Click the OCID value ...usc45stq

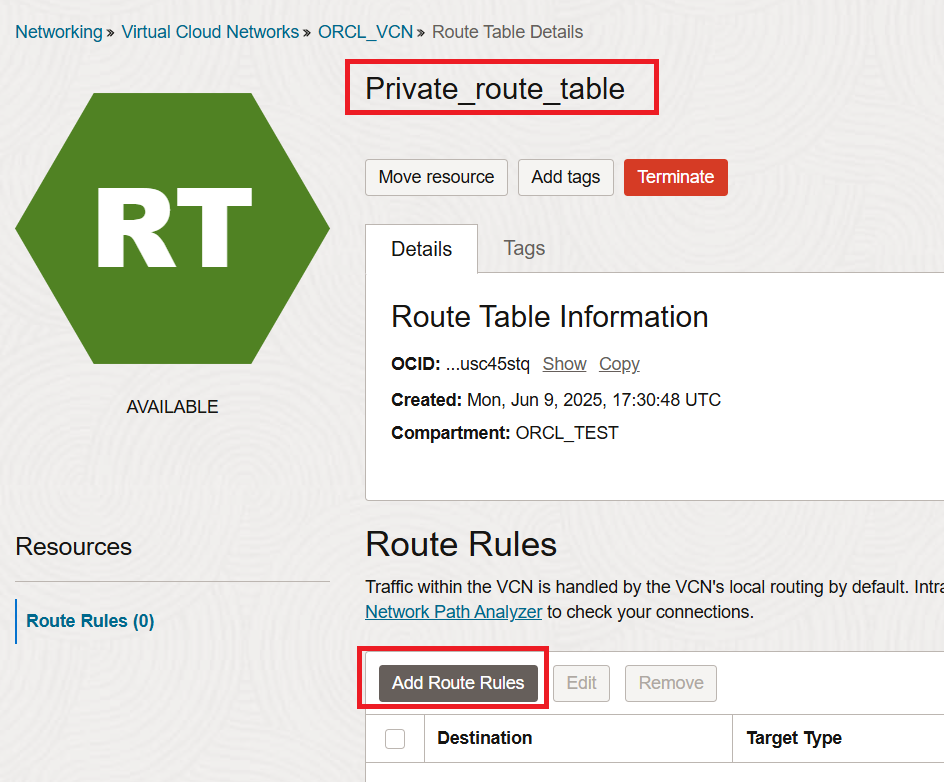click(x=488, y=364)
